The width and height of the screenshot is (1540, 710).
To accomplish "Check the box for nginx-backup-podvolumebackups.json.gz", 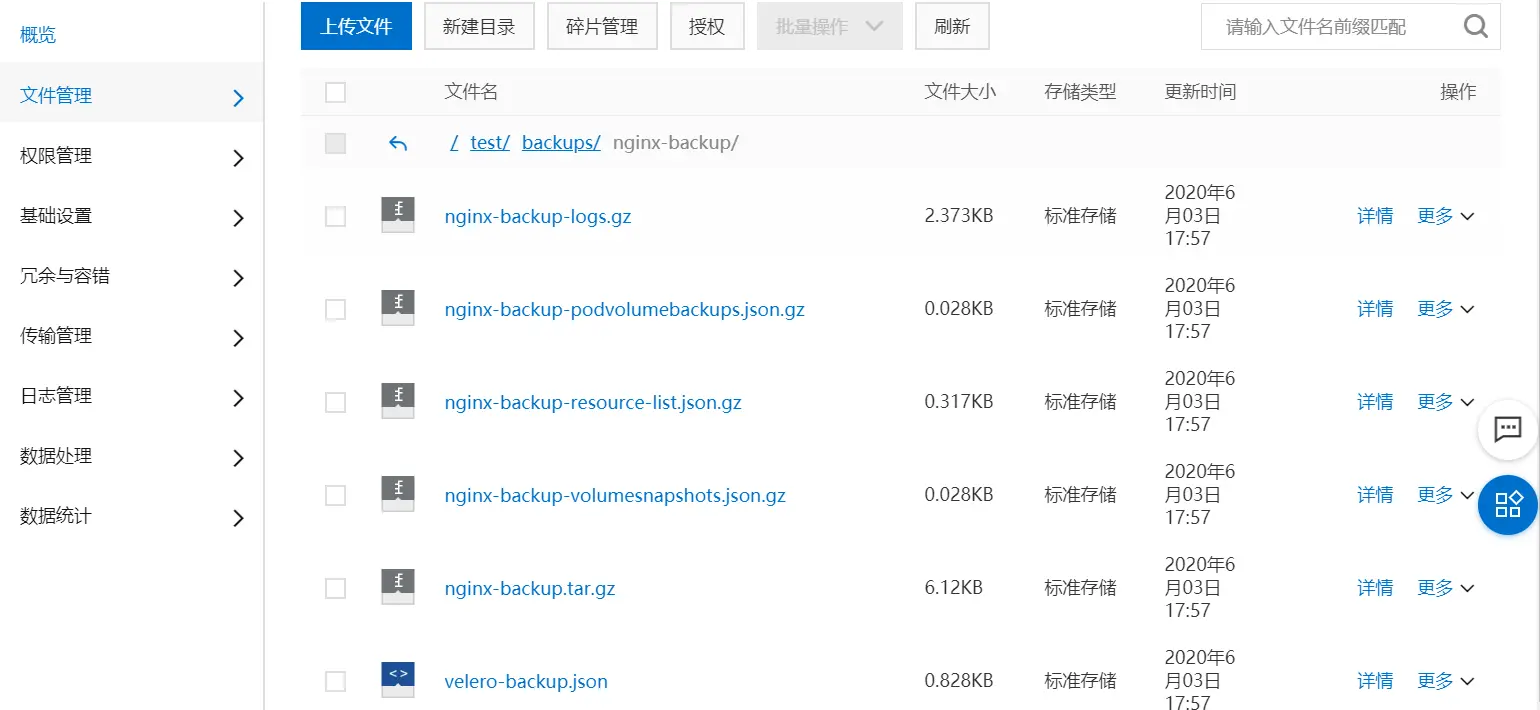I will pyautogui.click(x=336, y=309).
